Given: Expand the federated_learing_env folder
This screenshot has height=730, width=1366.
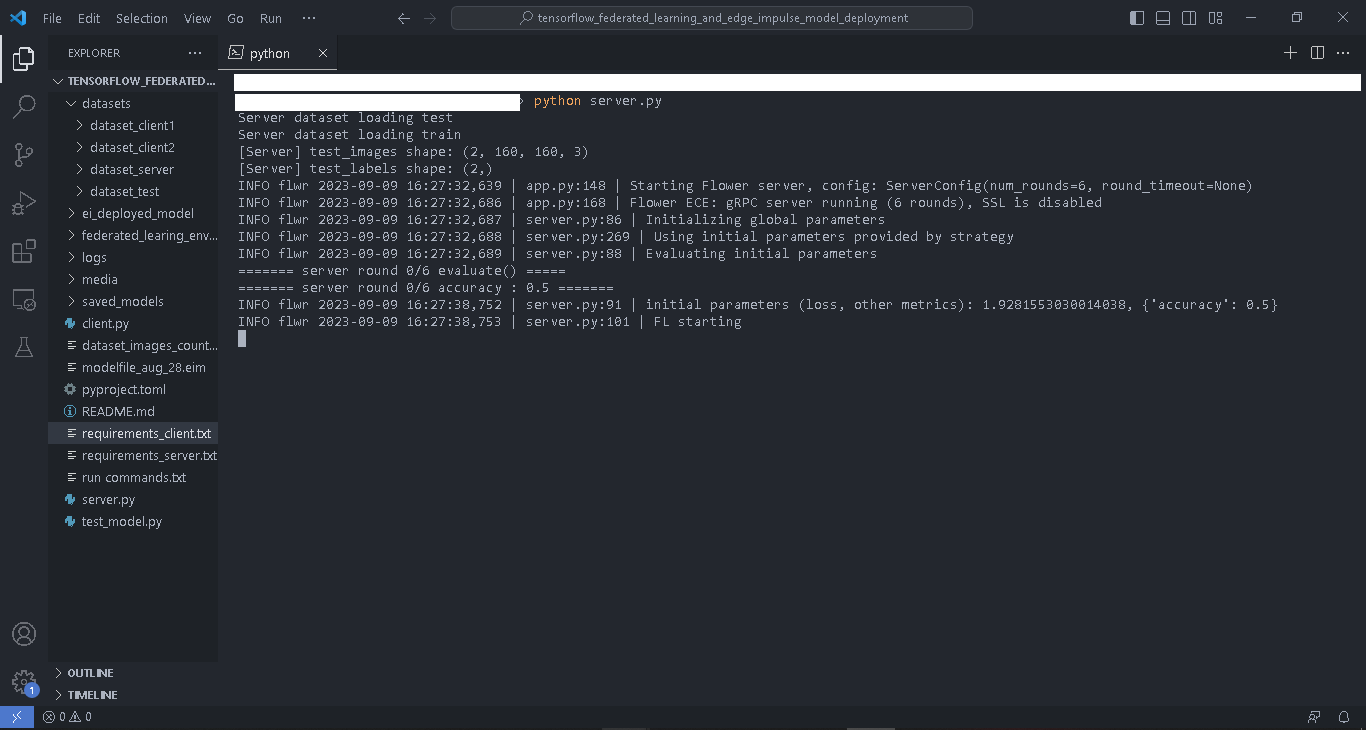Looking at the screenshot, I should 133,235.
